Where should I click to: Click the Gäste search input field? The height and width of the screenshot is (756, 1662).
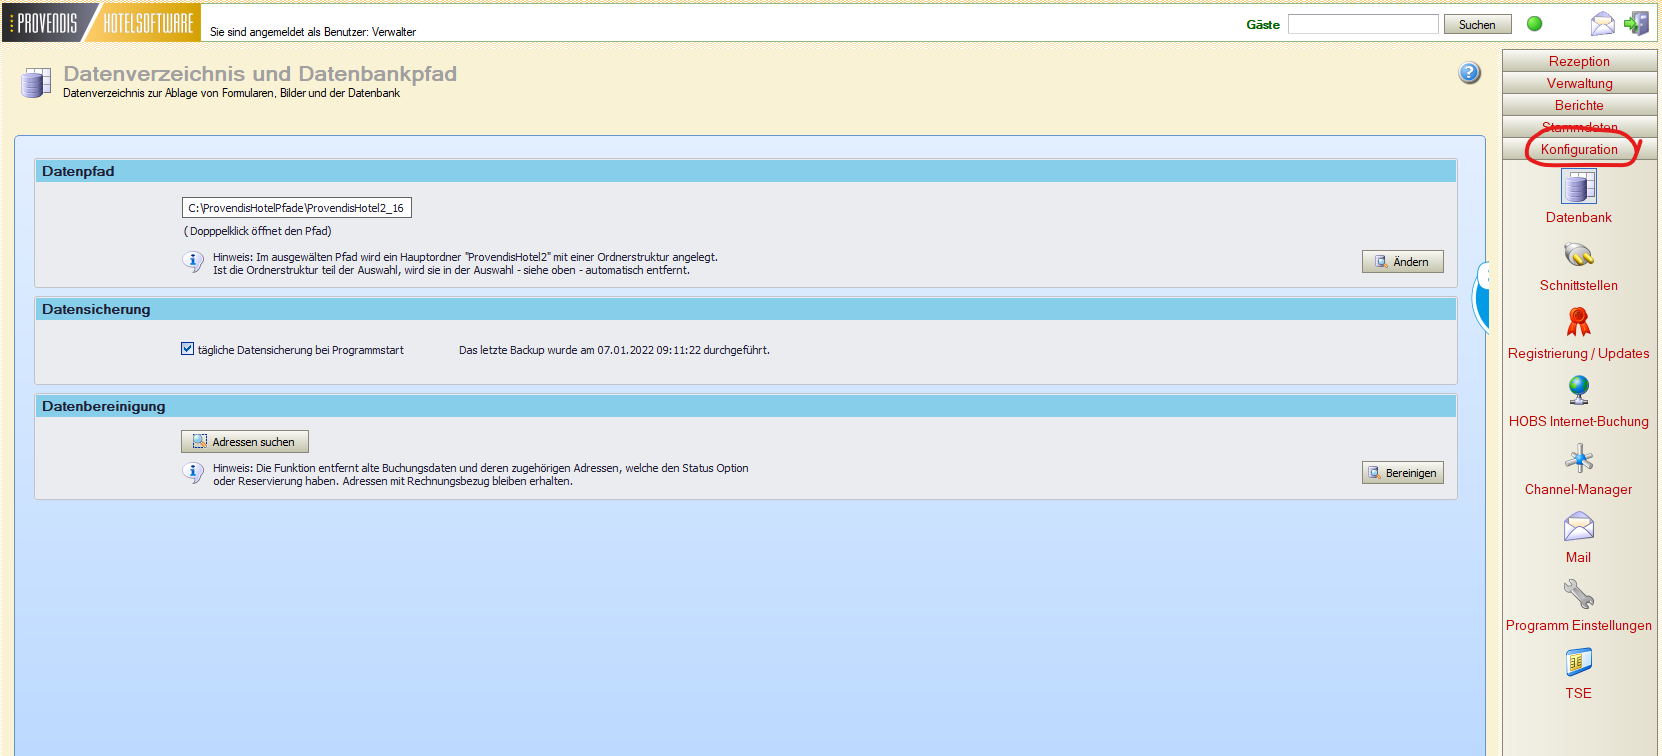pyautogui.click(x=1362, y=24)
